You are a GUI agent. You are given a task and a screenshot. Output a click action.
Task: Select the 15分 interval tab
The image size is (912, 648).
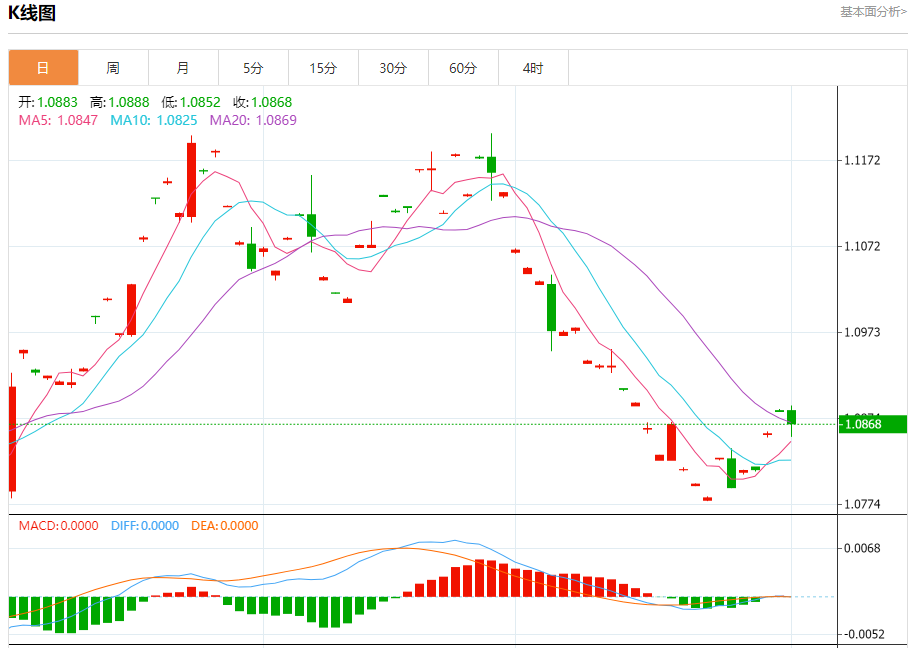[x=323, y=68]
